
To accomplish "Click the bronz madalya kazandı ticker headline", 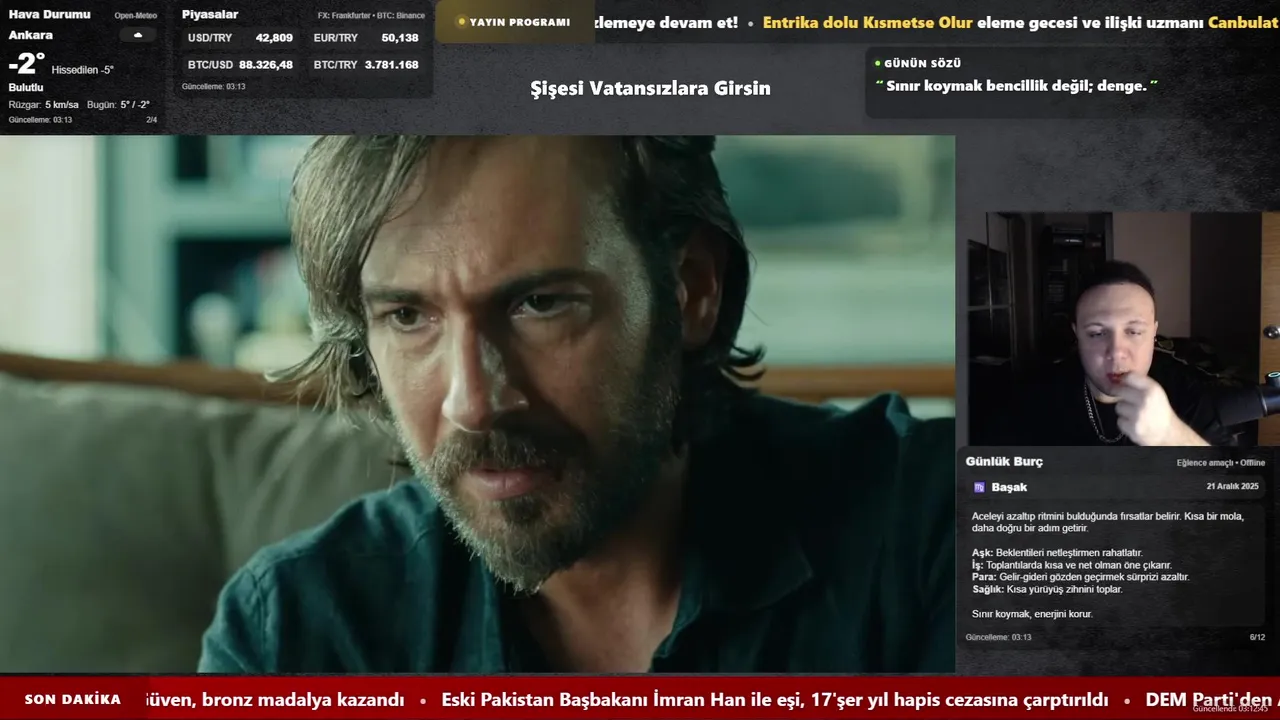I will click(x=275, y=699).
